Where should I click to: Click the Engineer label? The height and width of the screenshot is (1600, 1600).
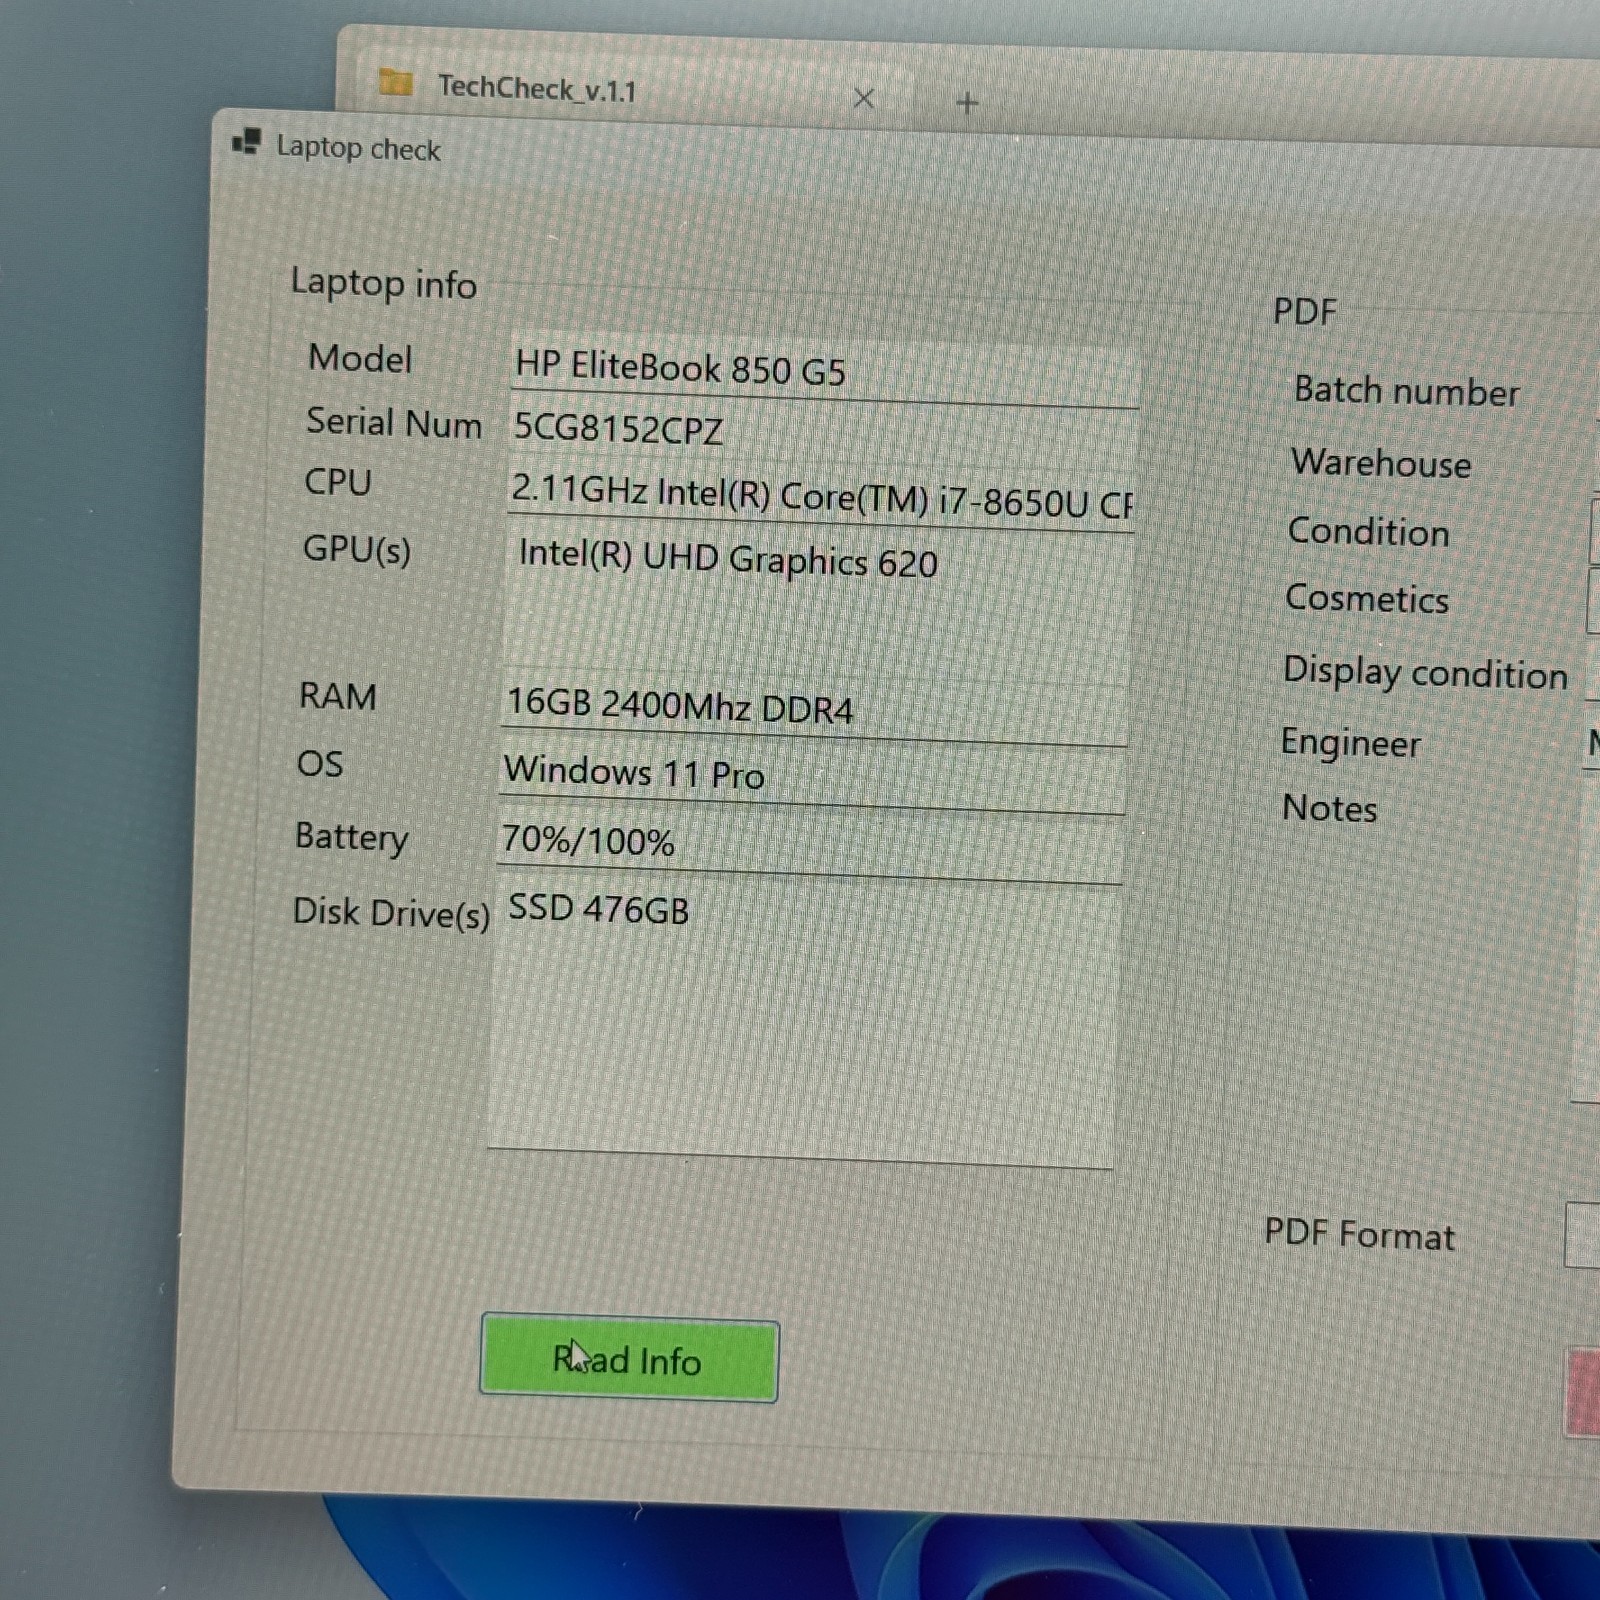[1350, 743]
